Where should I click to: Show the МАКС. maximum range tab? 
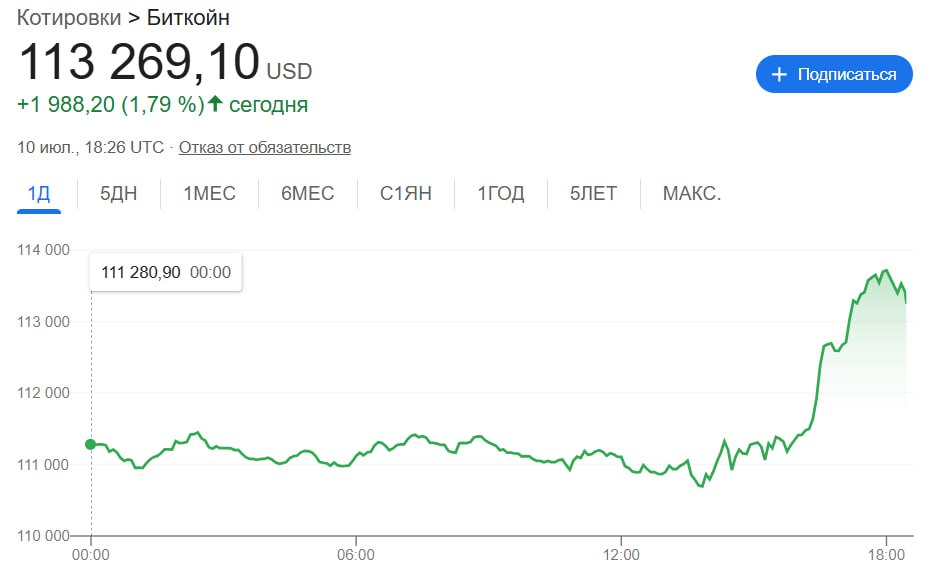click(691, 194)
